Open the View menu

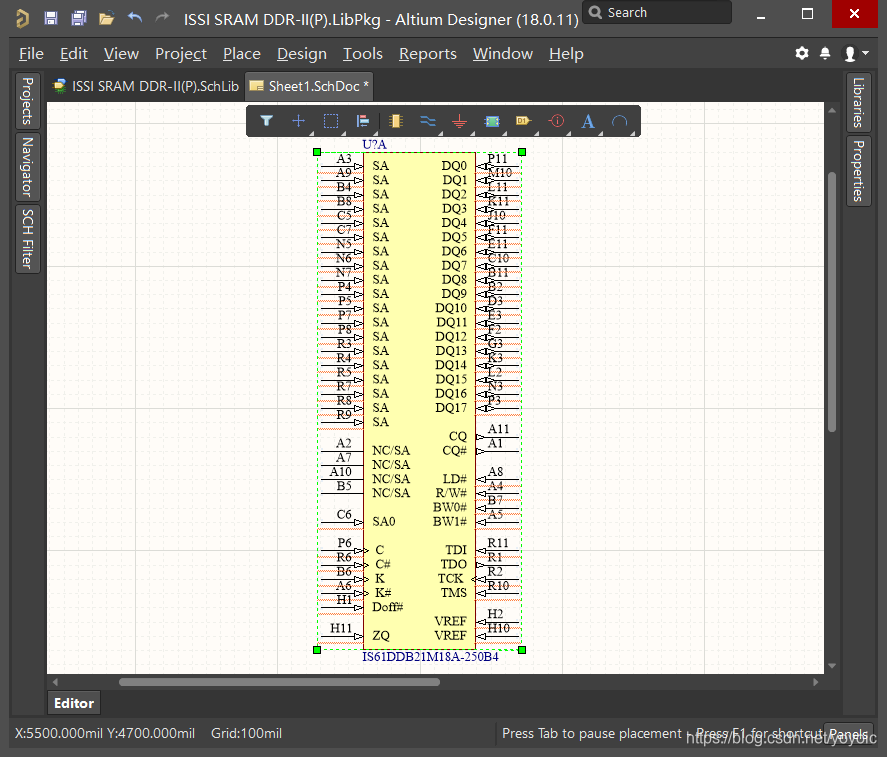[121, 54]
